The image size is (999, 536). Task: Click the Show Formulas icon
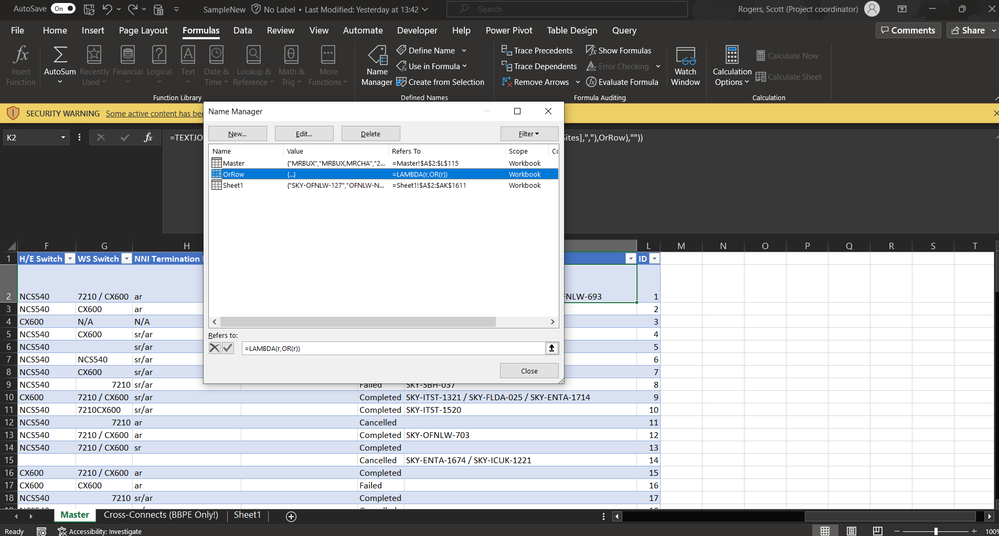591,50
